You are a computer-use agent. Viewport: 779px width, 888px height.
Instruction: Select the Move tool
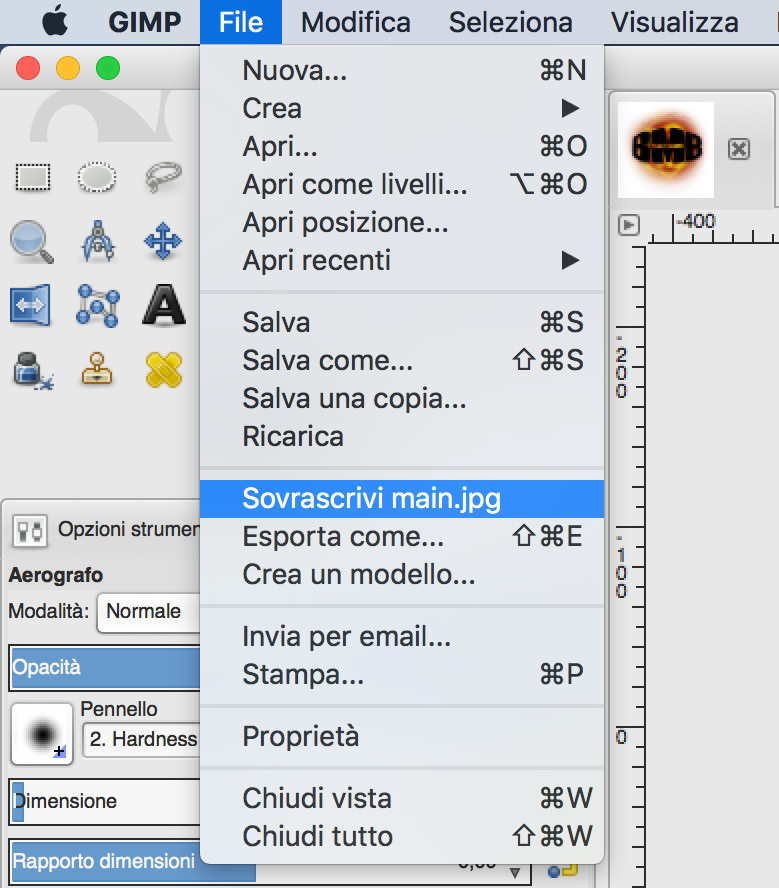coord(163,241)
